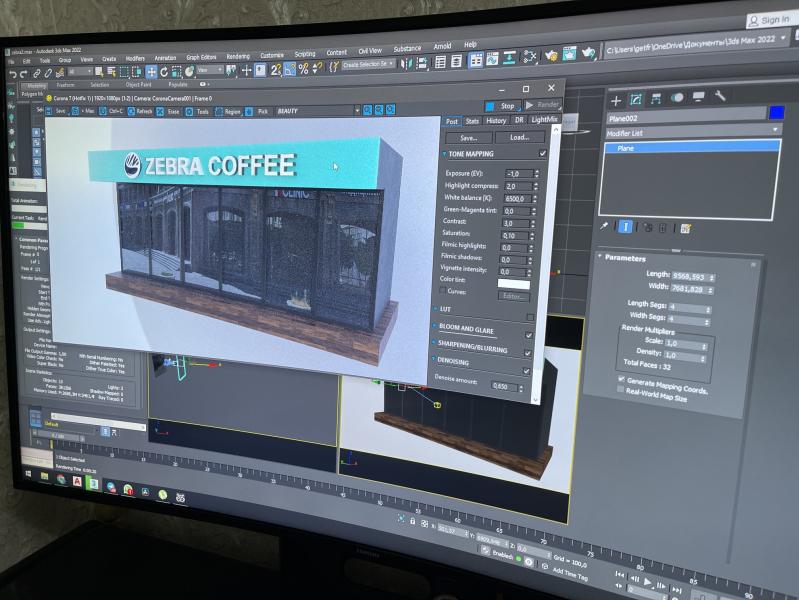Toggle the Percent Snap icon

click(304, 68)
